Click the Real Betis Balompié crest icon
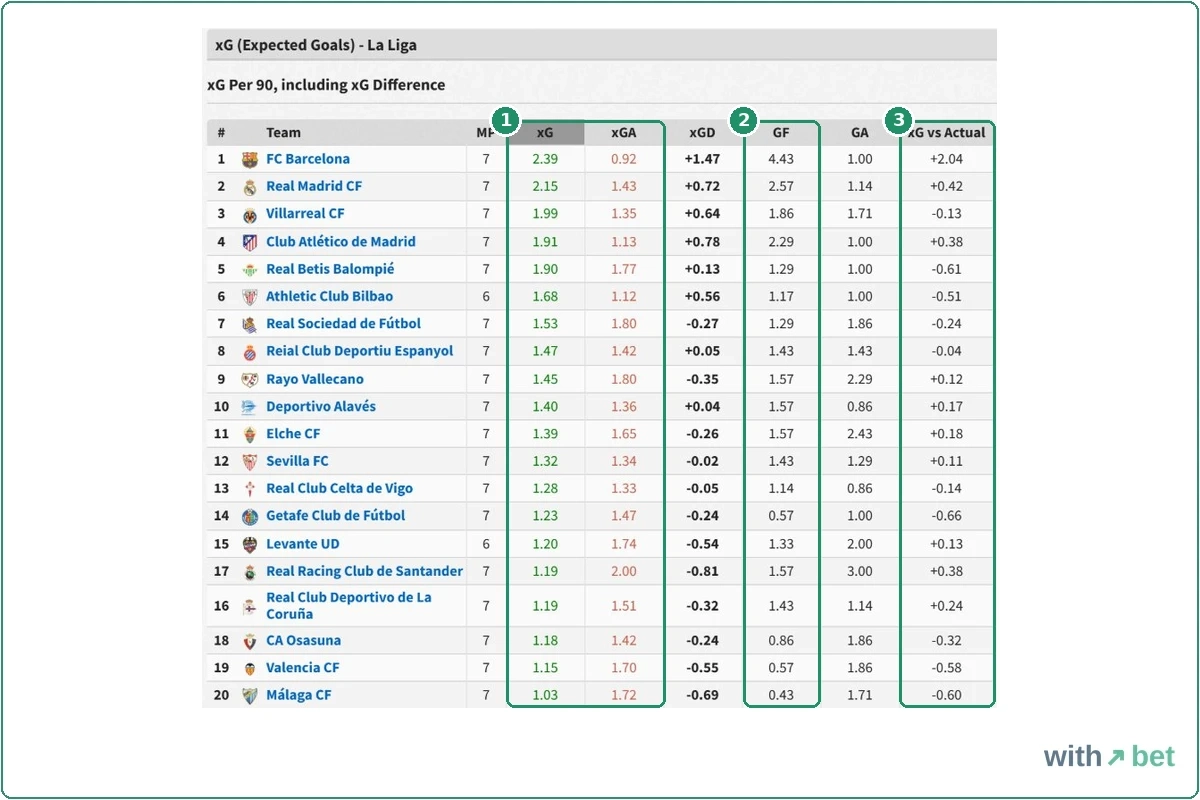1200x800 pixels. [250, 269]
